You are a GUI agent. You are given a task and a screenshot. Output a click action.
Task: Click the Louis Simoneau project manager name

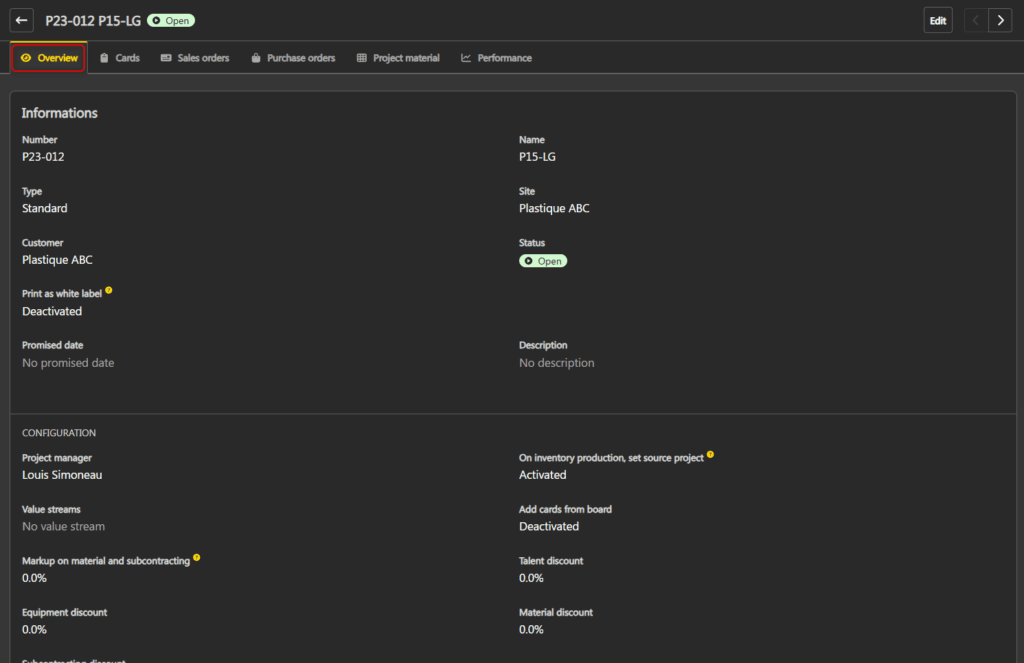pyautogui.click(x=62, y=475)
